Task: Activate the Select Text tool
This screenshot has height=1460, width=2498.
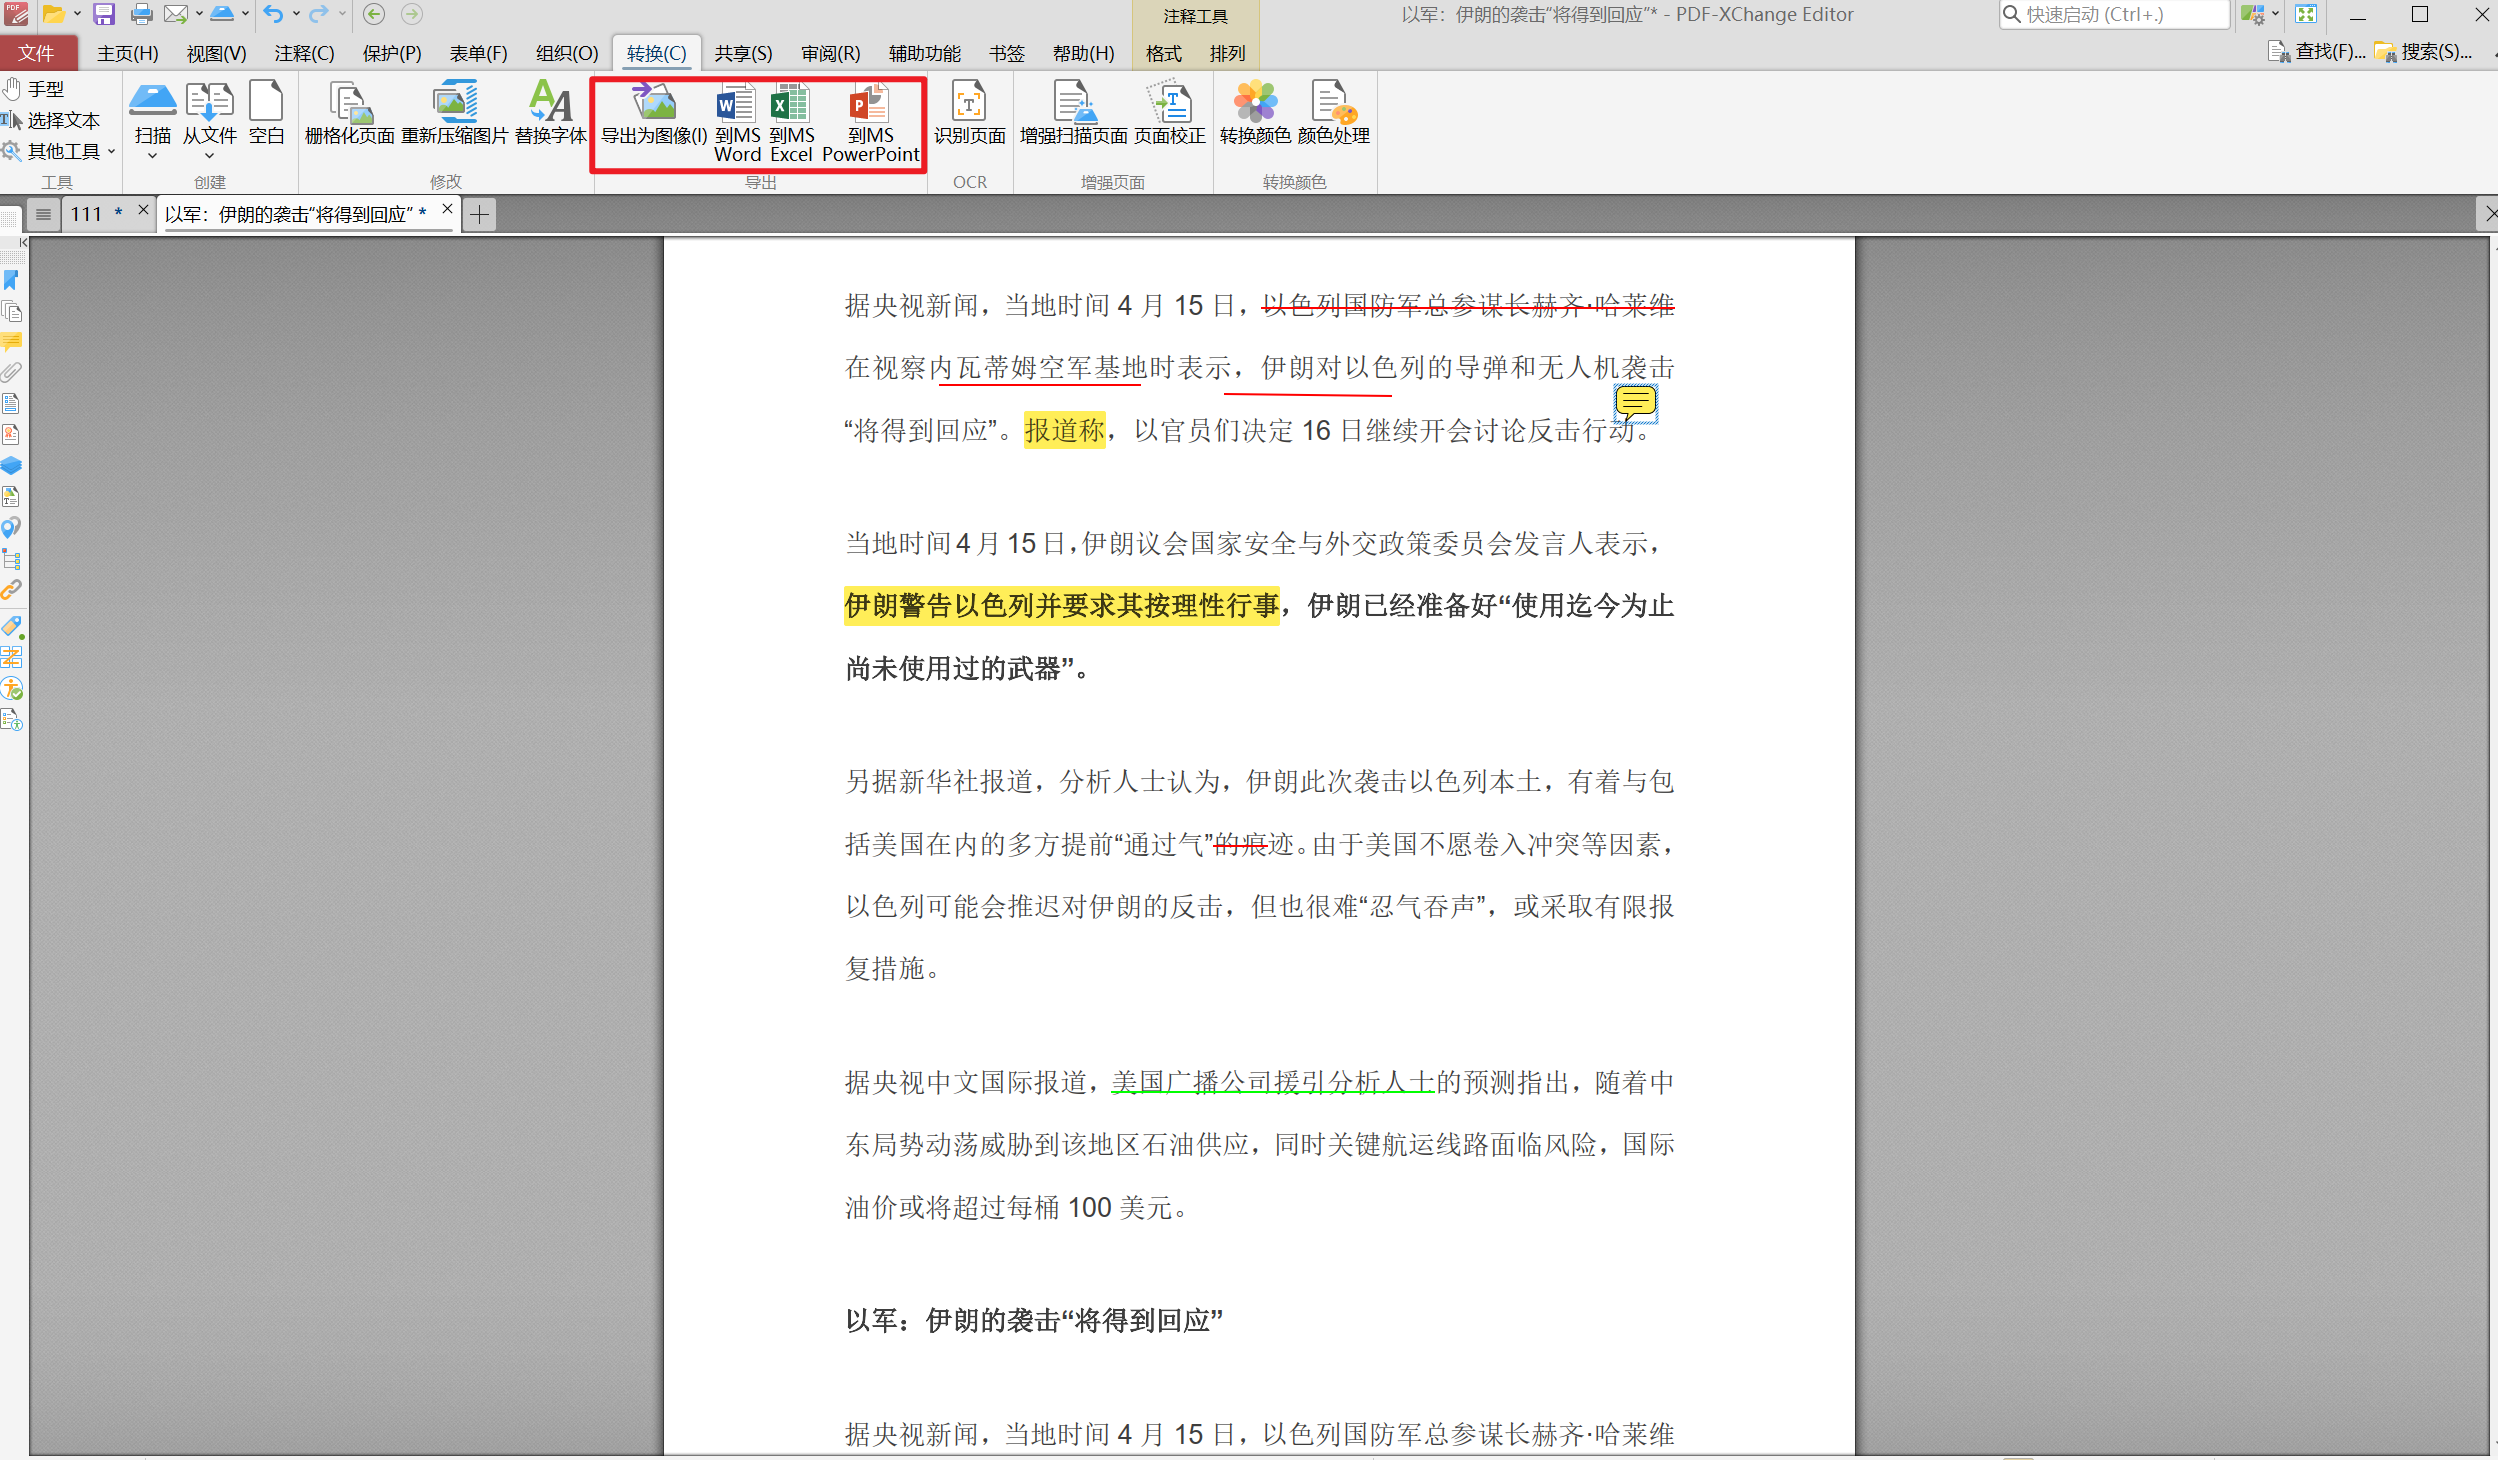Action: pyautogui.click(x=52, y=120)
